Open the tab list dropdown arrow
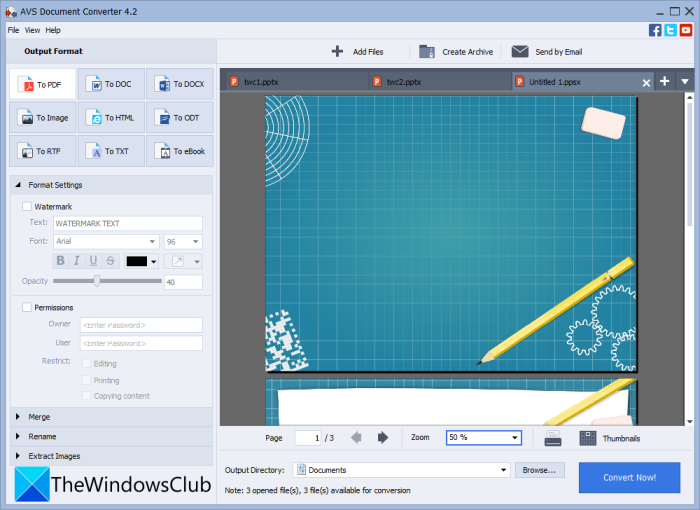700x510 pixels. tap(685, 82)
